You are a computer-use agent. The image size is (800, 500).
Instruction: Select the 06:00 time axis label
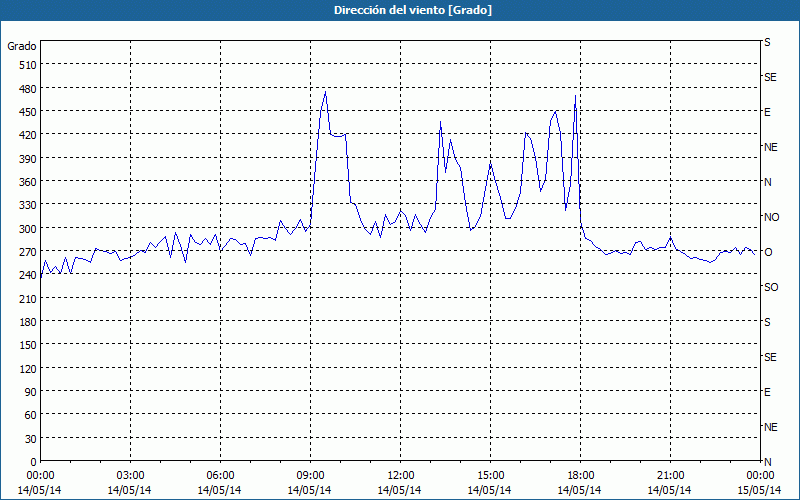(220, 476)
